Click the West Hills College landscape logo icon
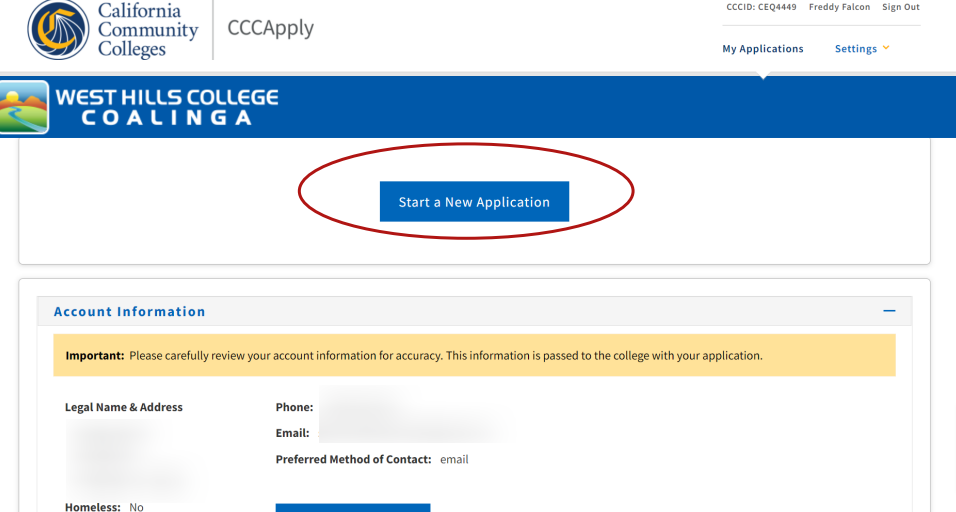The height and width of the screenshot is (512, 956). coord(24,107)
